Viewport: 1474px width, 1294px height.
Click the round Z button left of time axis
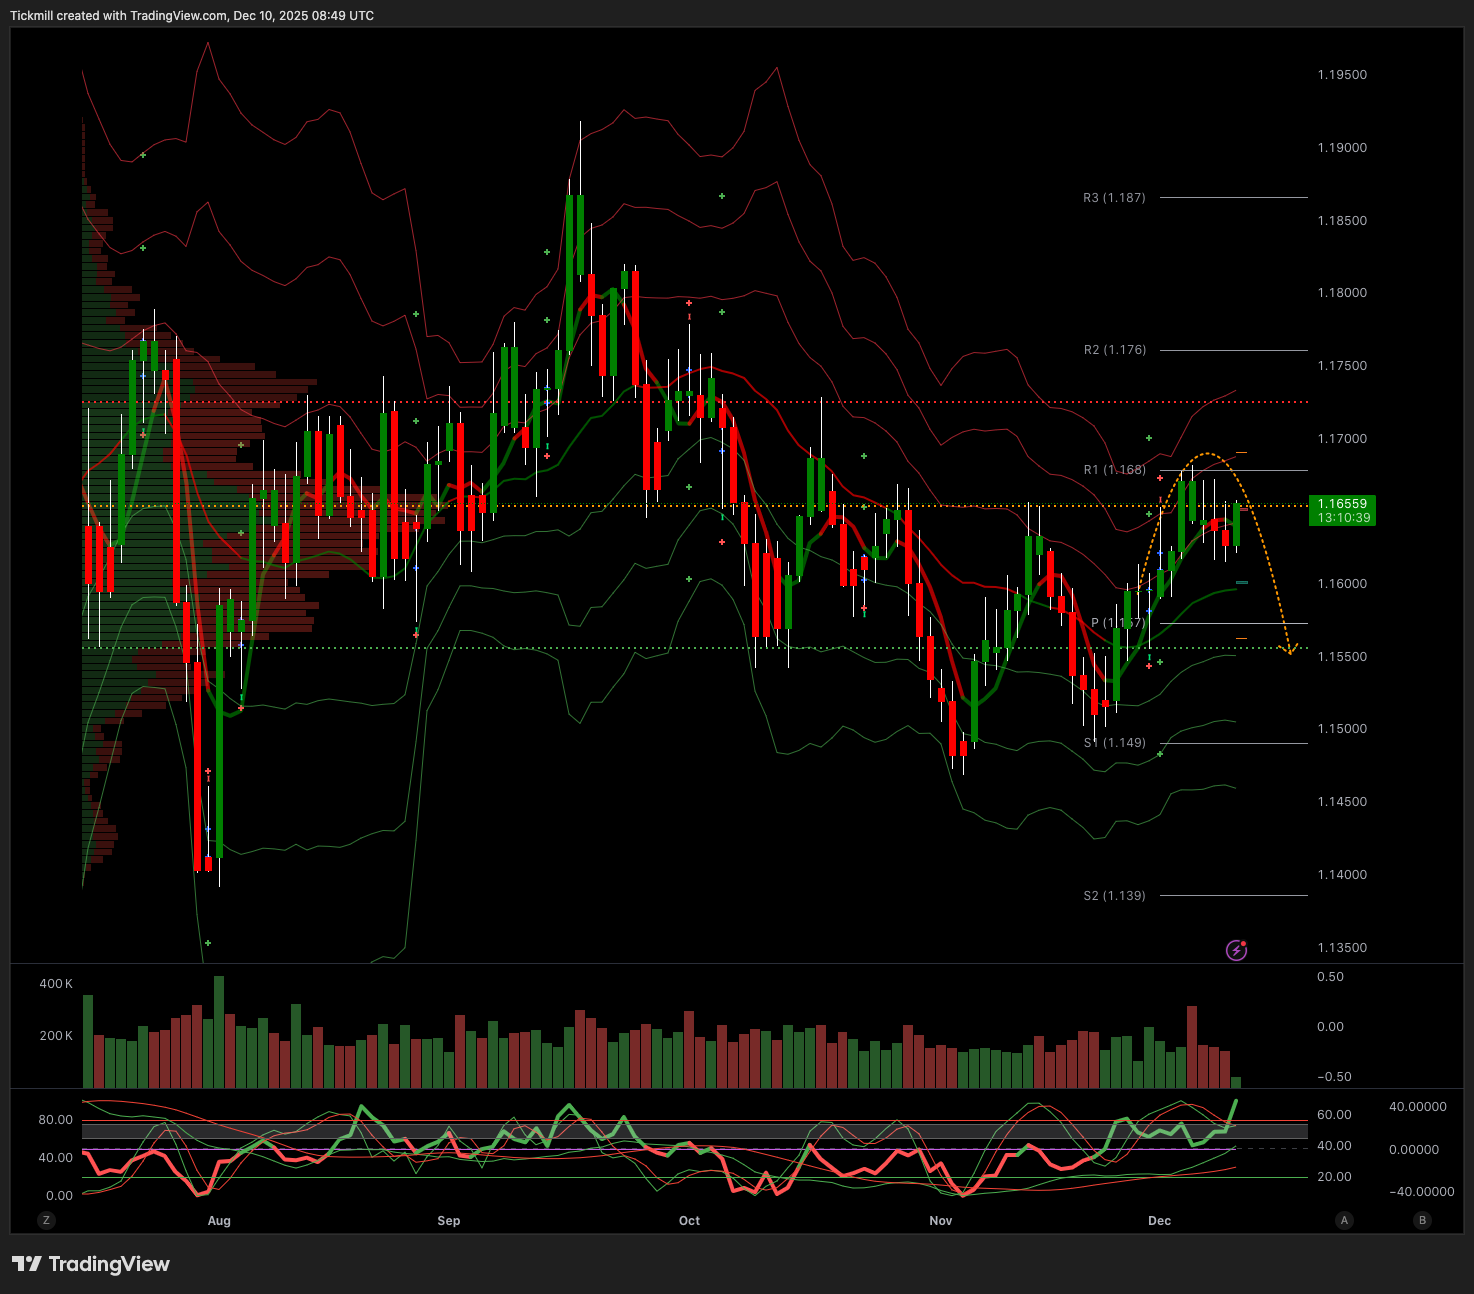click(45, 1220)
